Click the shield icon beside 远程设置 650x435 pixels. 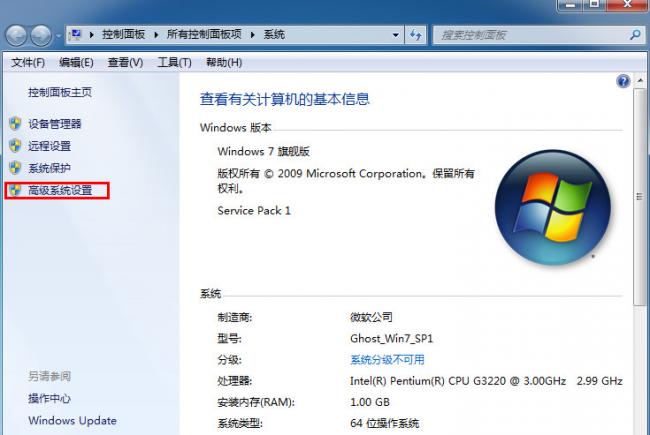[x=15, y=146]
